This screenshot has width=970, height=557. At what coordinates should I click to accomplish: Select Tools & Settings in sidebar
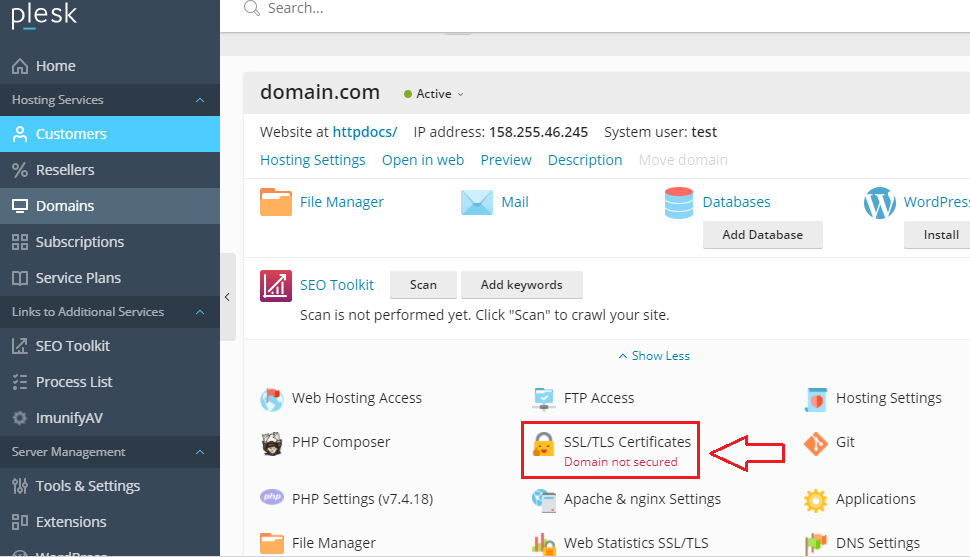(88, 486)
